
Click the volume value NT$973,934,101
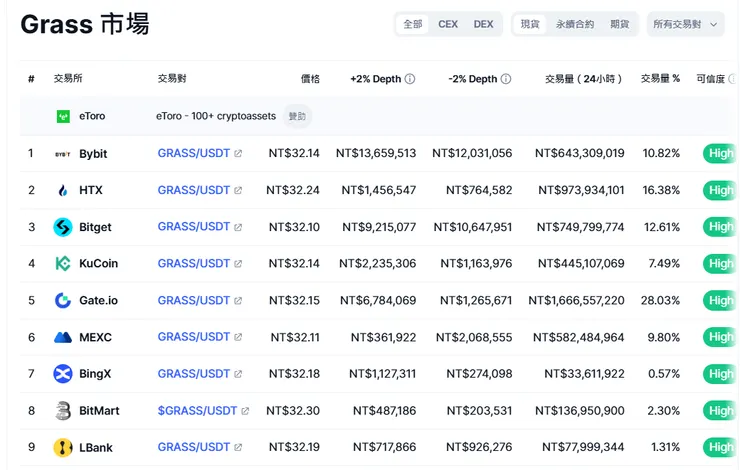[x=581, y=190]
